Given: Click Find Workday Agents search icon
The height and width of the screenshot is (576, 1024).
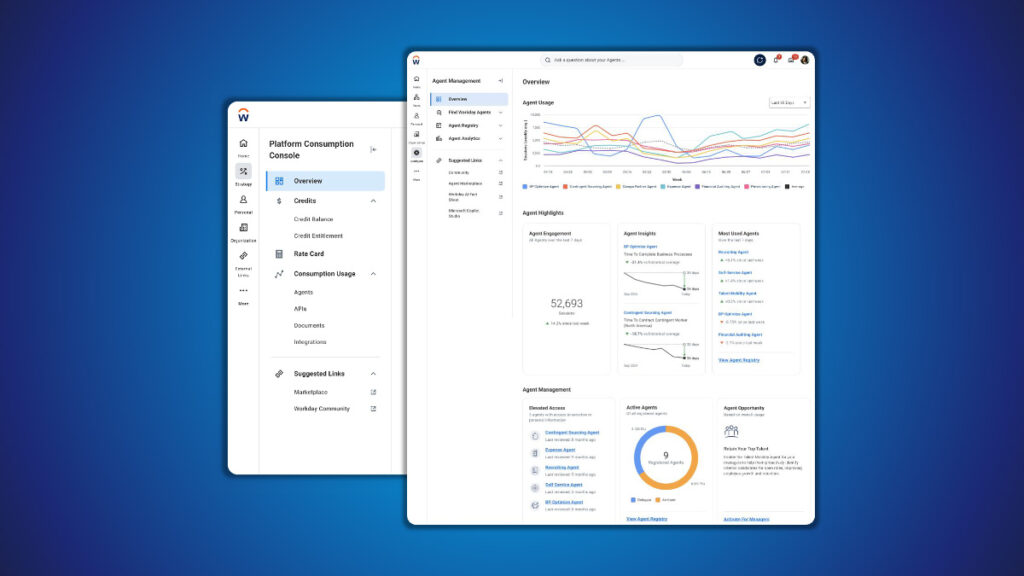Looking at the screenshot, I should pos(439,112).
